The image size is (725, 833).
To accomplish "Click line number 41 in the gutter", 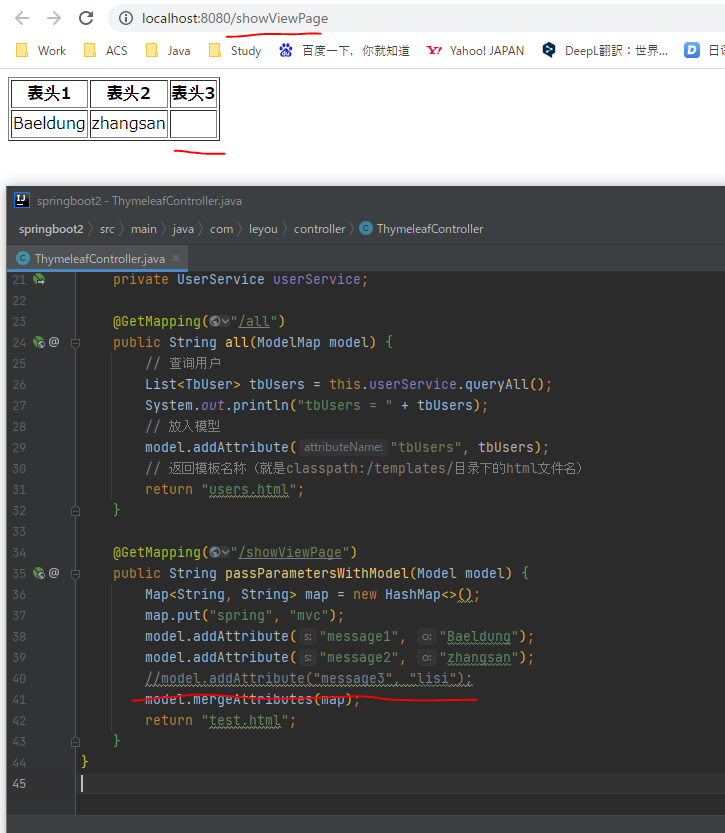I will click(19, 700).
